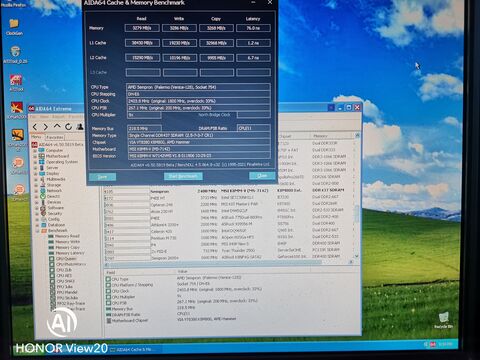Image resolution: width=480 pixels, height=360 pixels.
Task: Expand the Computer tree node
Action: pos(35,150)
